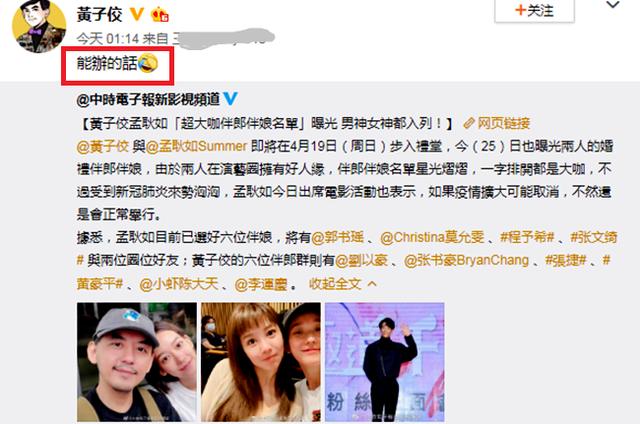Open the man waving on stage thumbnail

(384, 362)
